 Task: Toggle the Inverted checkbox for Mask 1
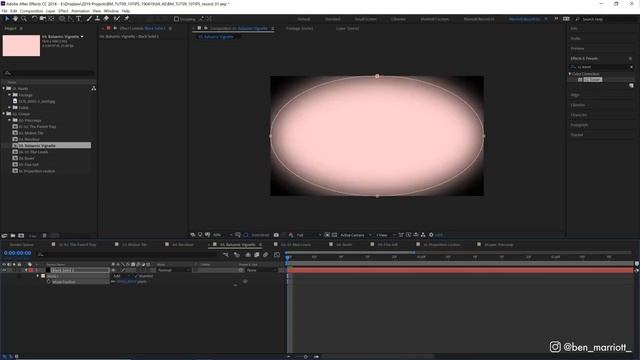pyautogui.click(x=136, y=276)
